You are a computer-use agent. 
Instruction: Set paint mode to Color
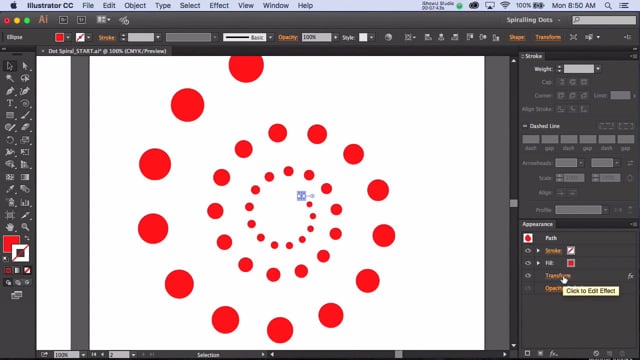[x=8, y=270]
